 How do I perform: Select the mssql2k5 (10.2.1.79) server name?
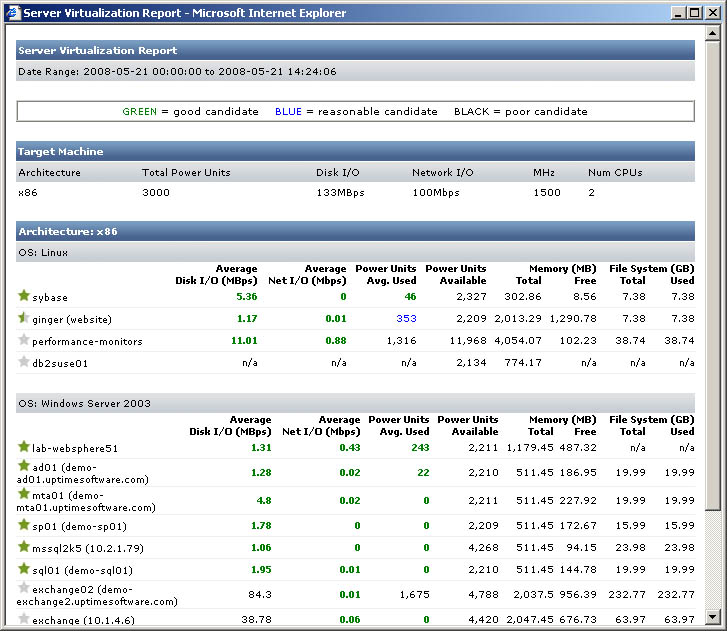(x=88, y=548)
